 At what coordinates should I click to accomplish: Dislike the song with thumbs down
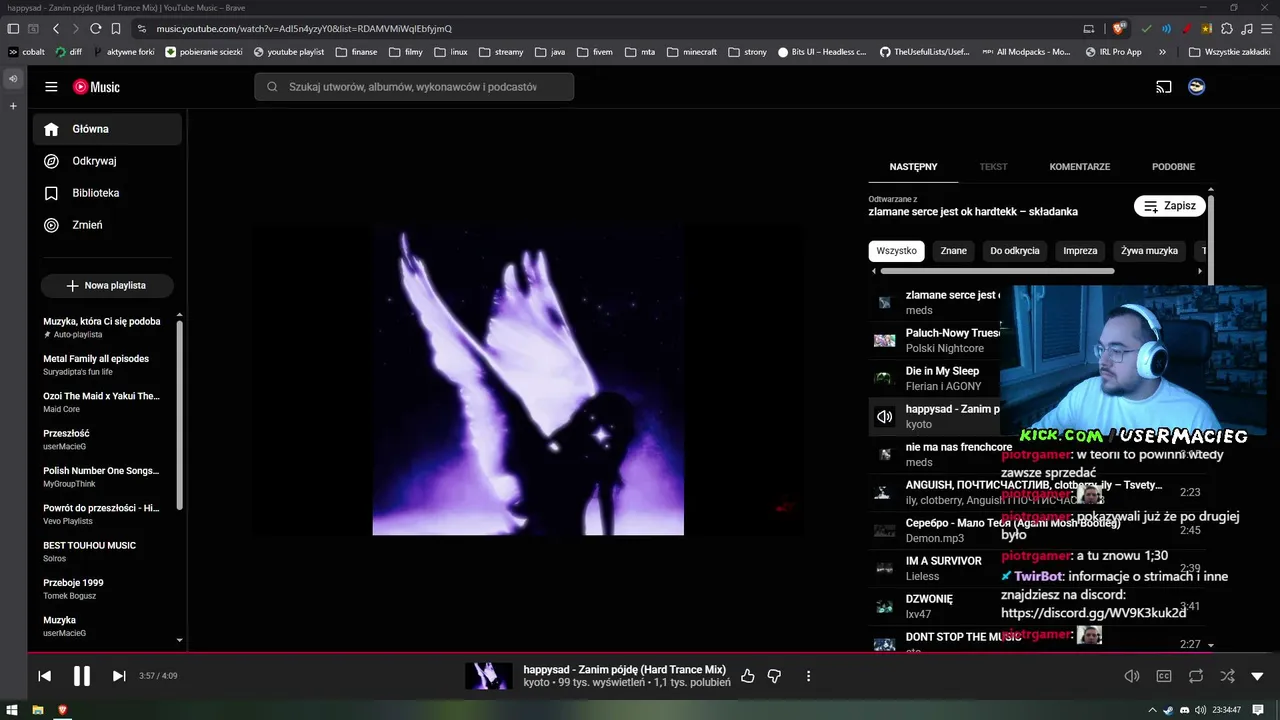tap(774, 676)
